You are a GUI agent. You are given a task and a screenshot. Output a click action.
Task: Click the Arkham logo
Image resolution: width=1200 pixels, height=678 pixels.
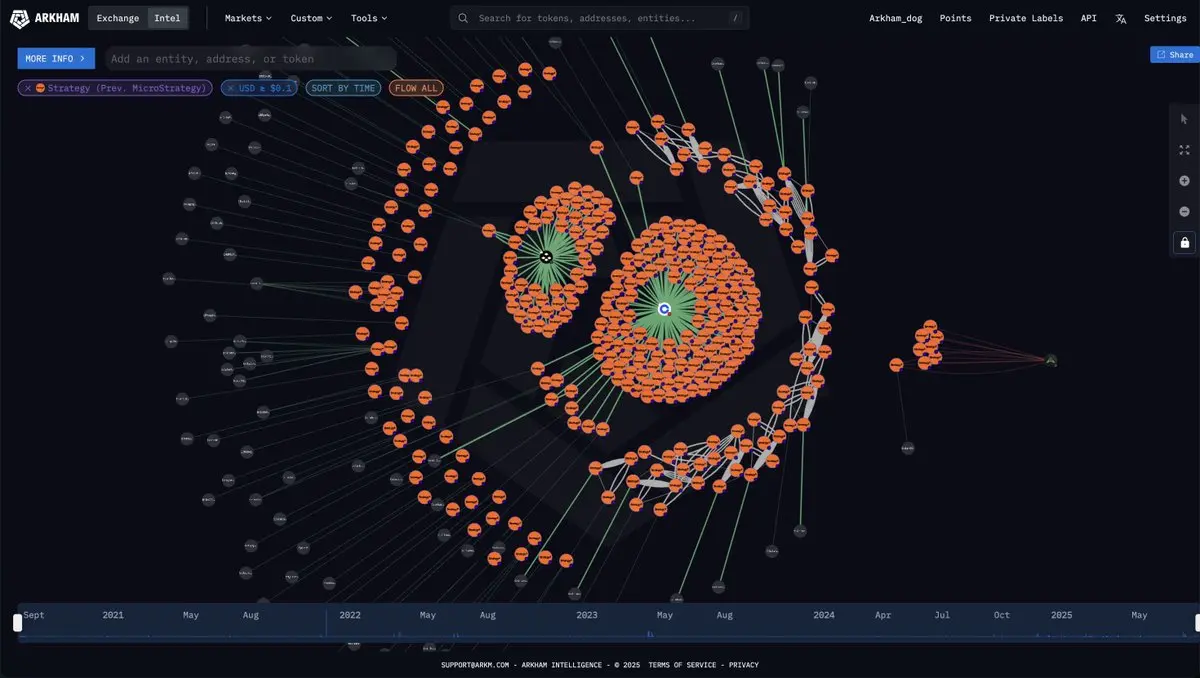pos(44,18)
